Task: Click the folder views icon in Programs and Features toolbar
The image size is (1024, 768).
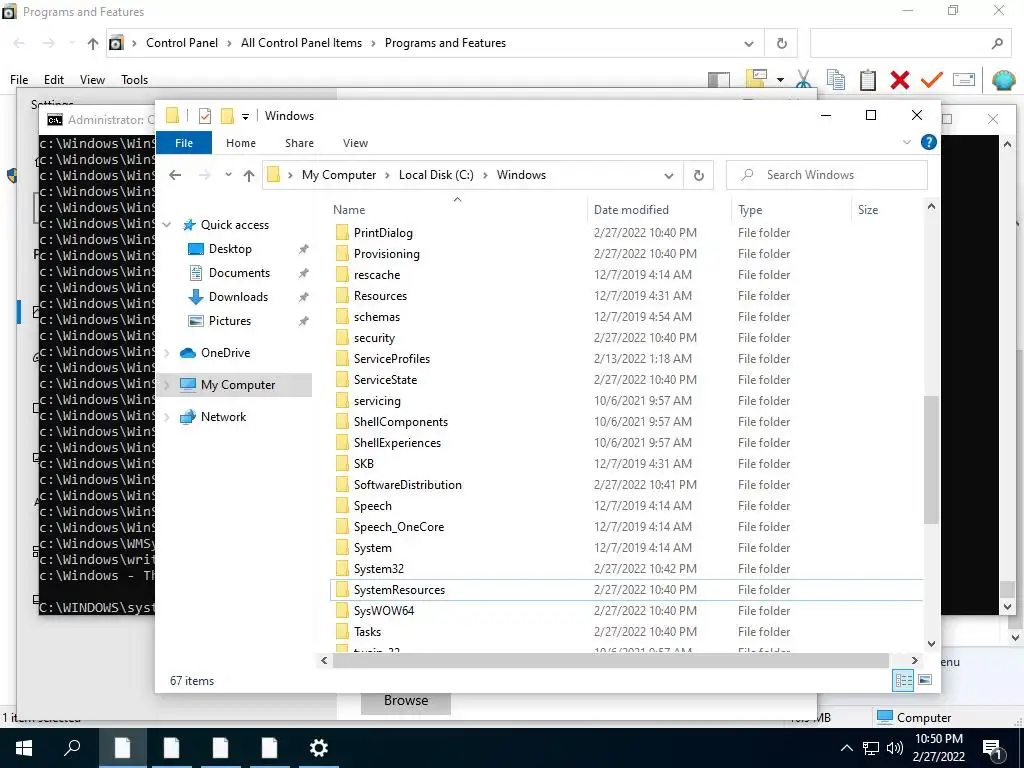Action: pos(756,79)
